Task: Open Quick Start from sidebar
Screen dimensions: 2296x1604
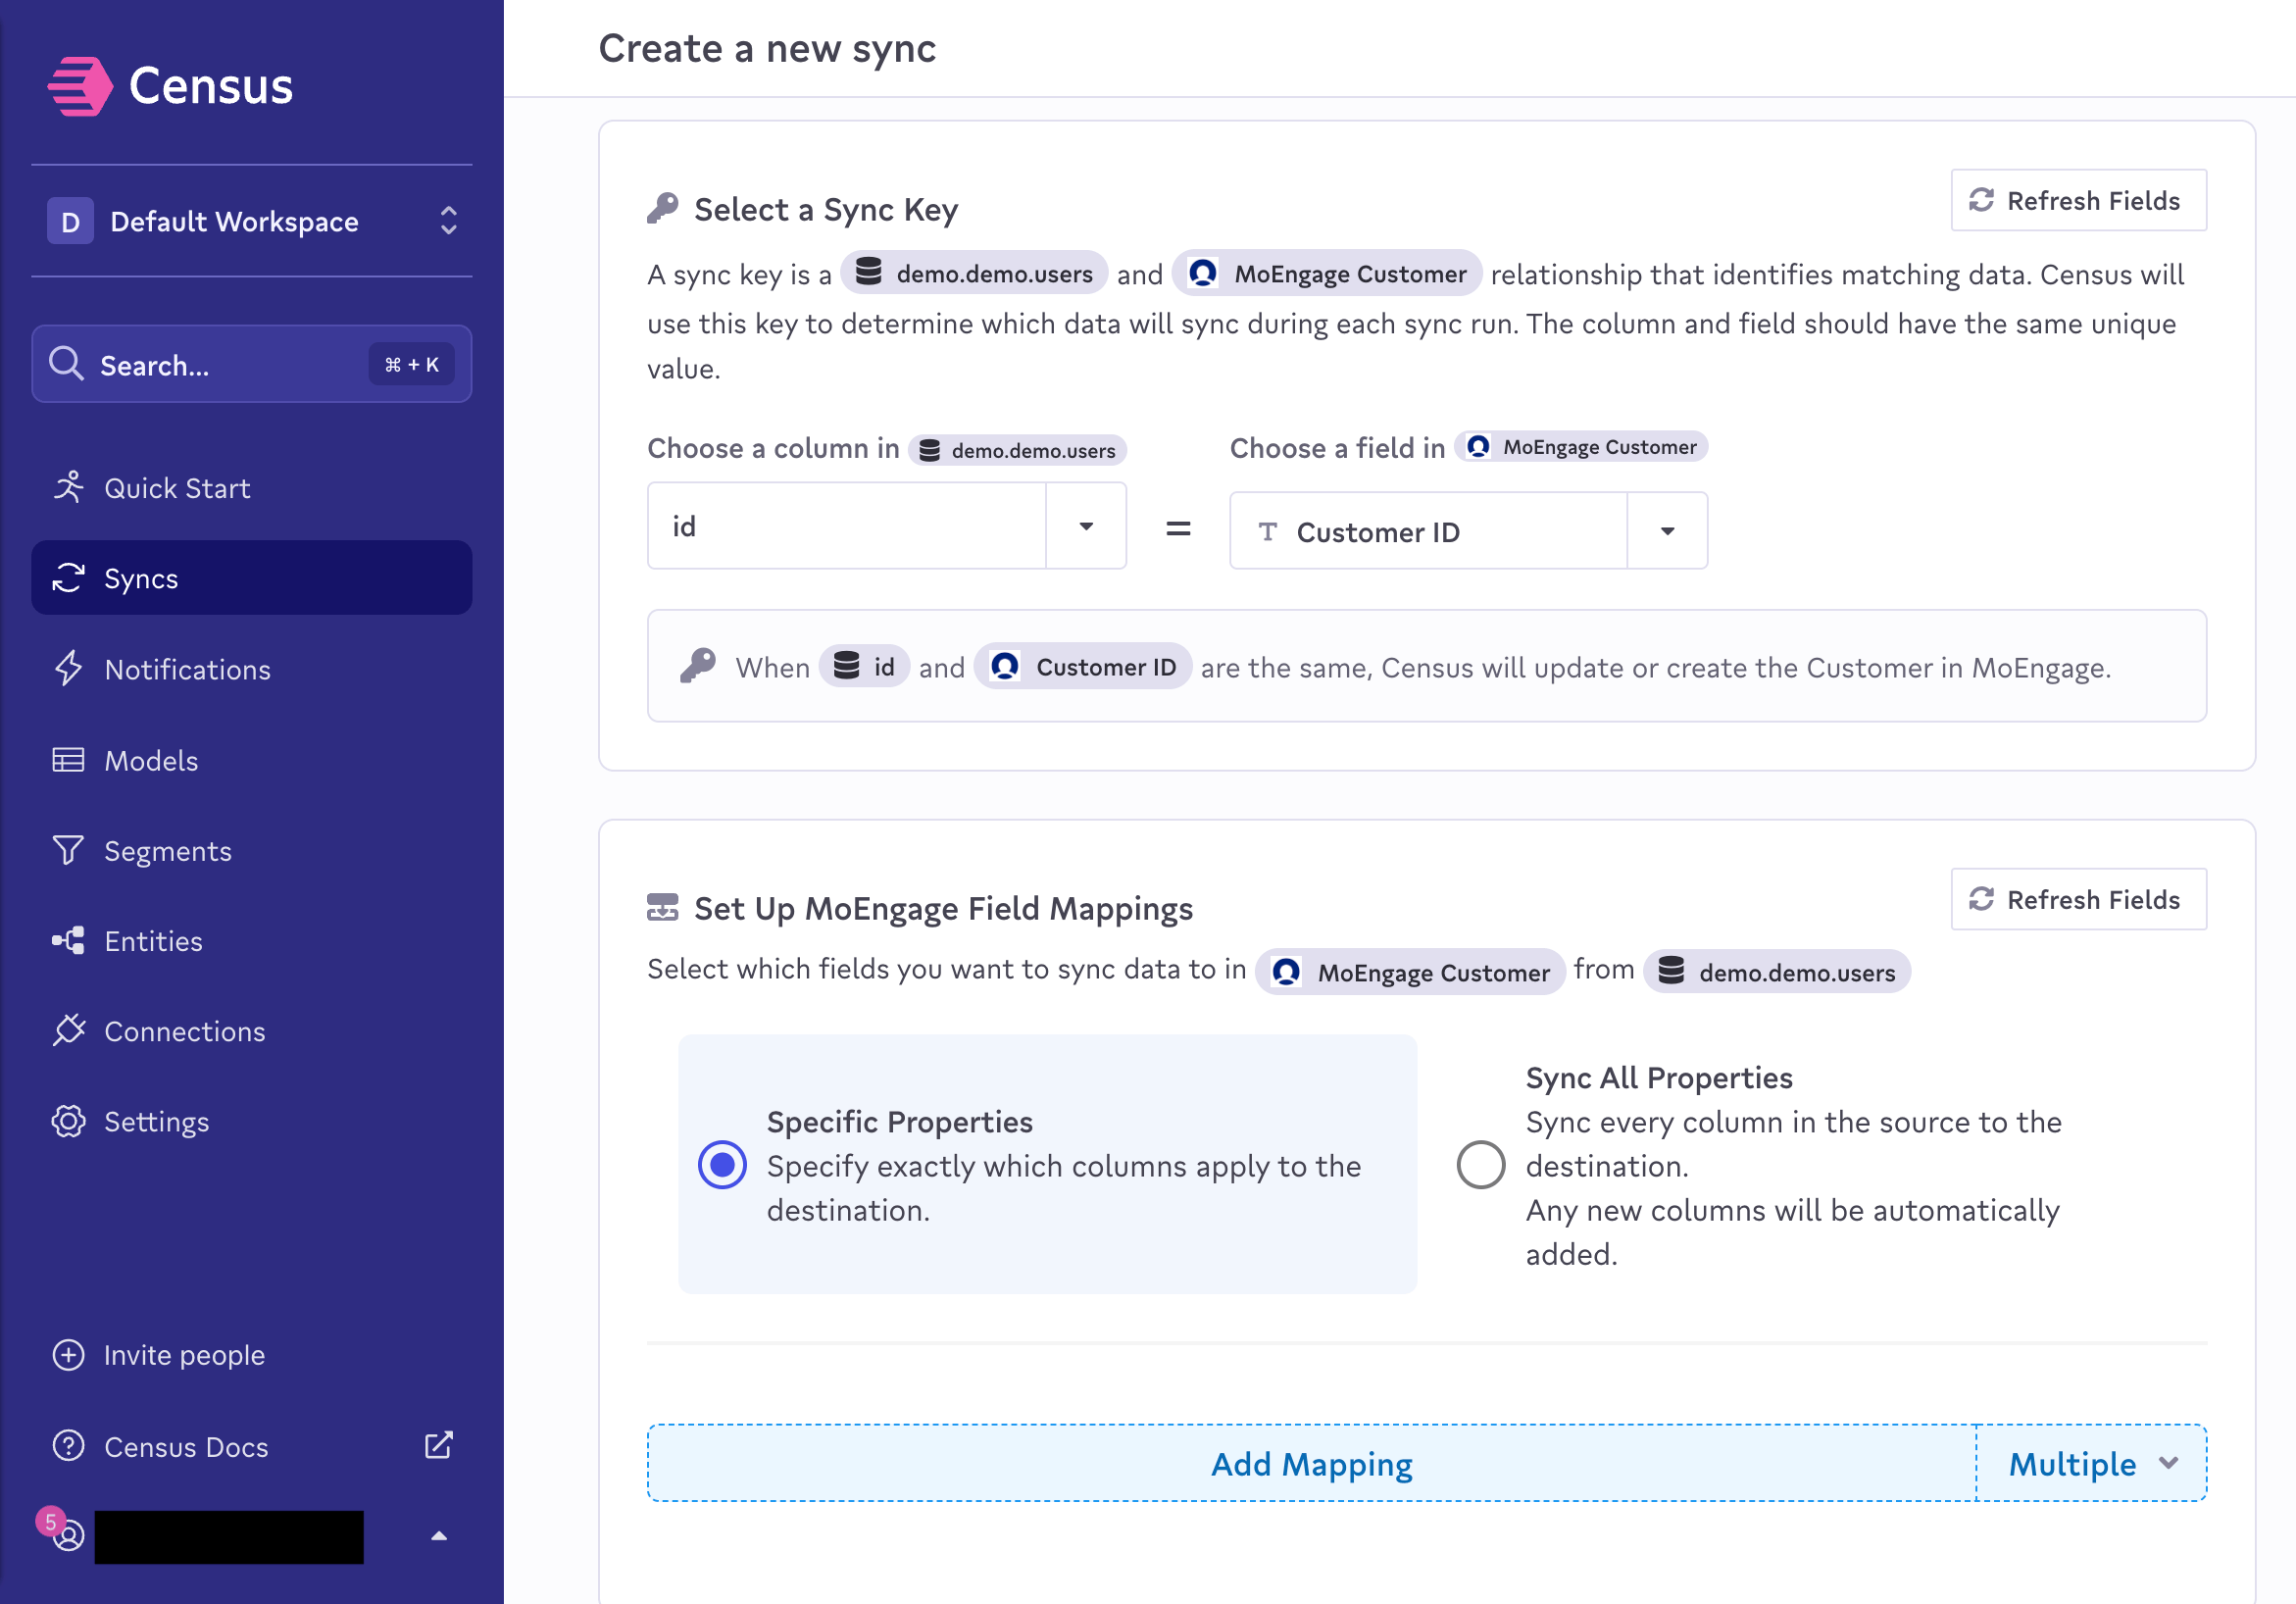Action: (252, 488)
